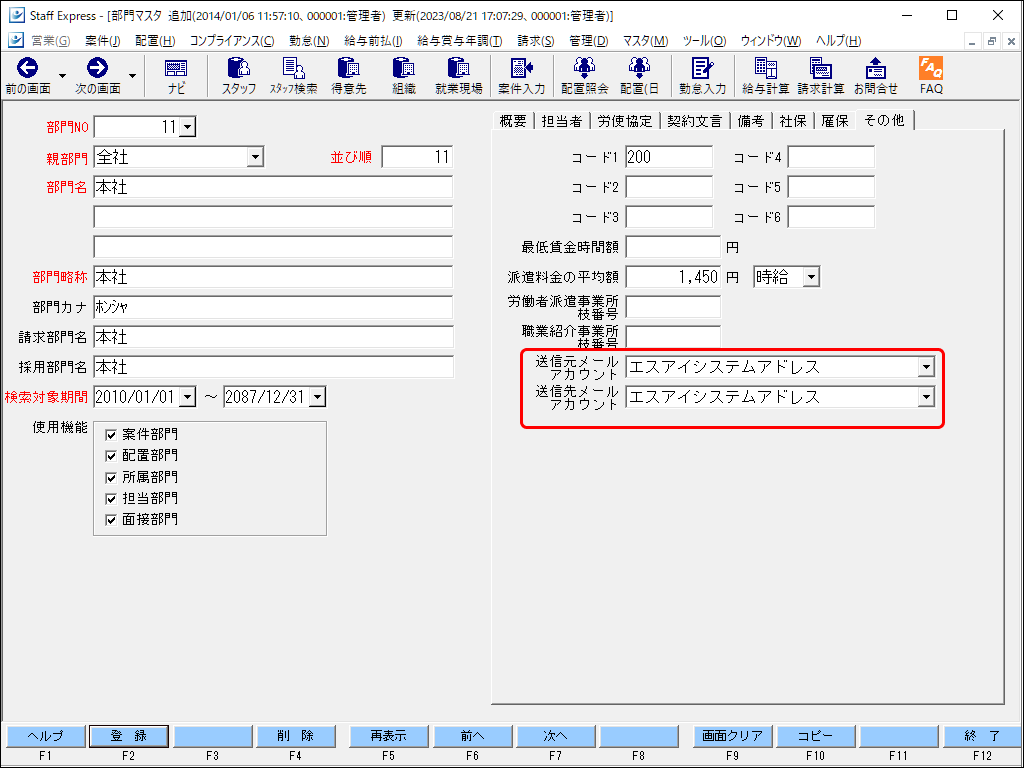Click the 画面クリア clear button
This screenshot has width=1024, height=768.
coord(732,735)
